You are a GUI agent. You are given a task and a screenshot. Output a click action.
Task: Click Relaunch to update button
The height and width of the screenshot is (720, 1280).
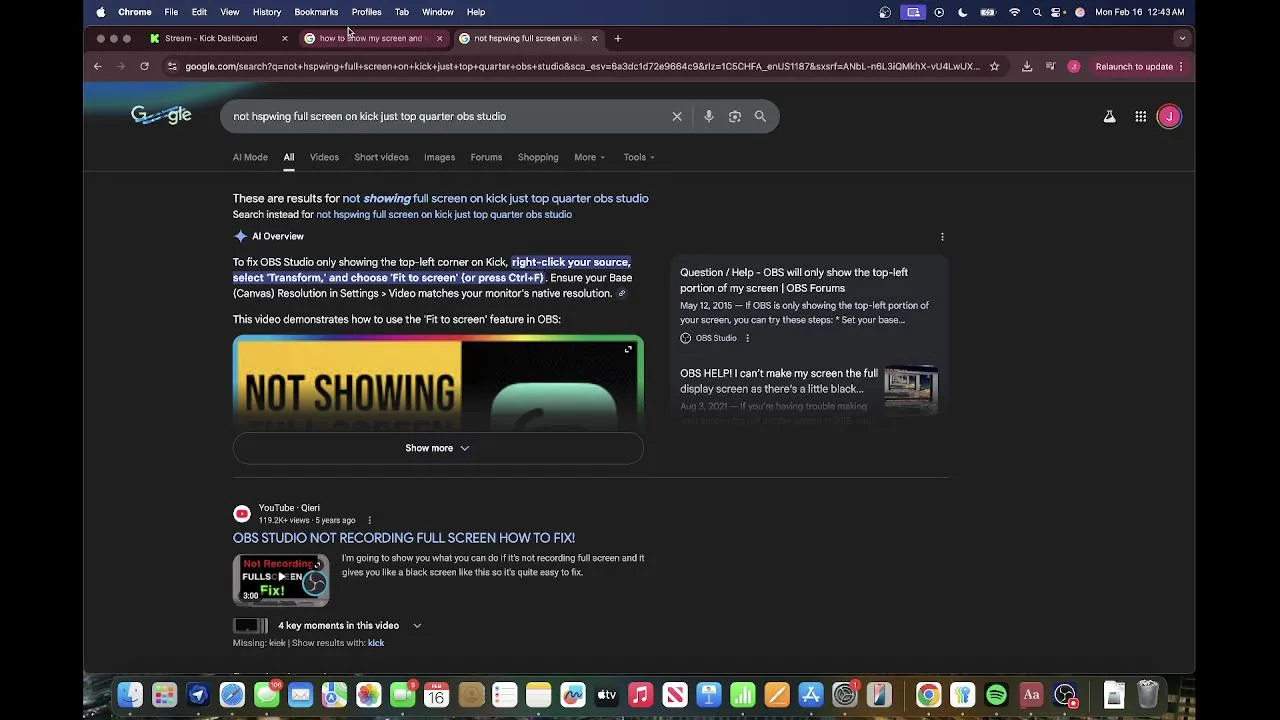click(1134, 66)
